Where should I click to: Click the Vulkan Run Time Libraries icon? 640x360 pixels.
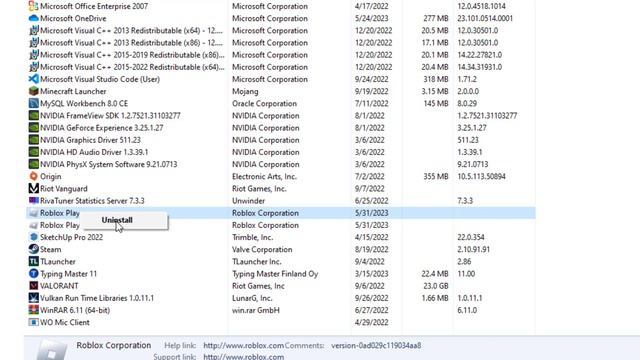(33, 298)
